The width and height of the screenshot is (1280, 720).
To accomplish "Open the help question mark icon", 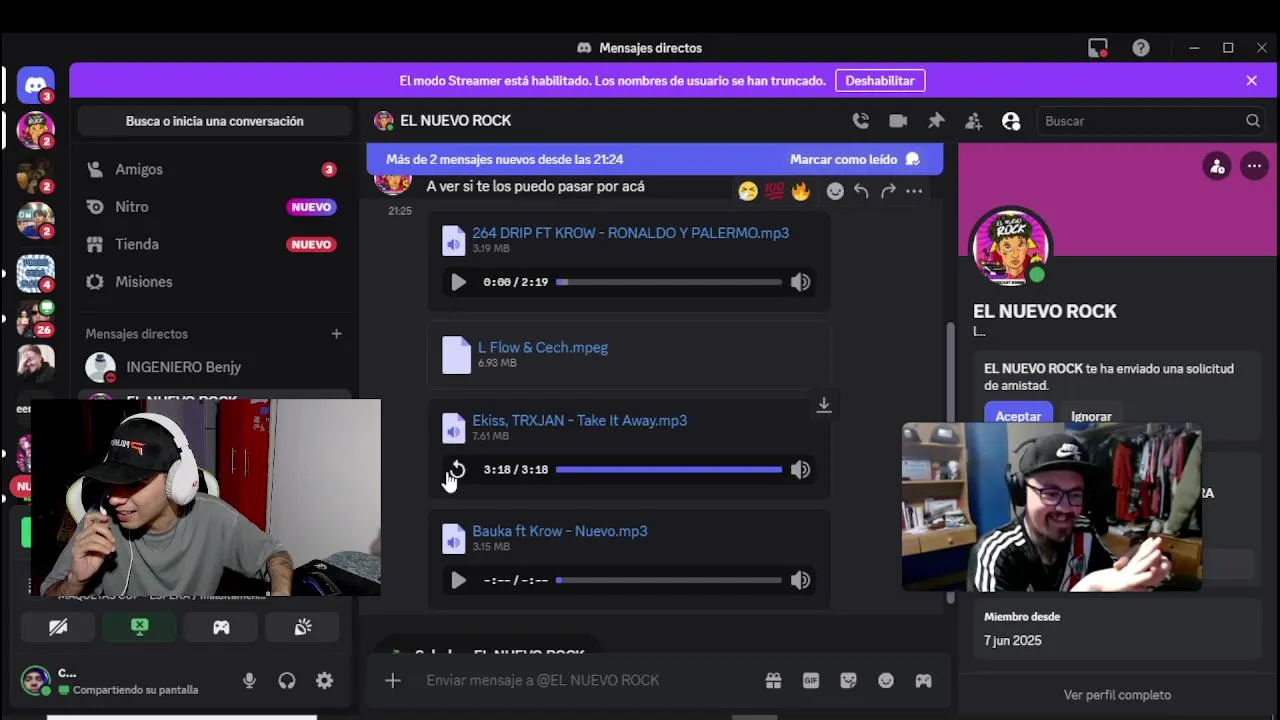I will [1141, 48].
